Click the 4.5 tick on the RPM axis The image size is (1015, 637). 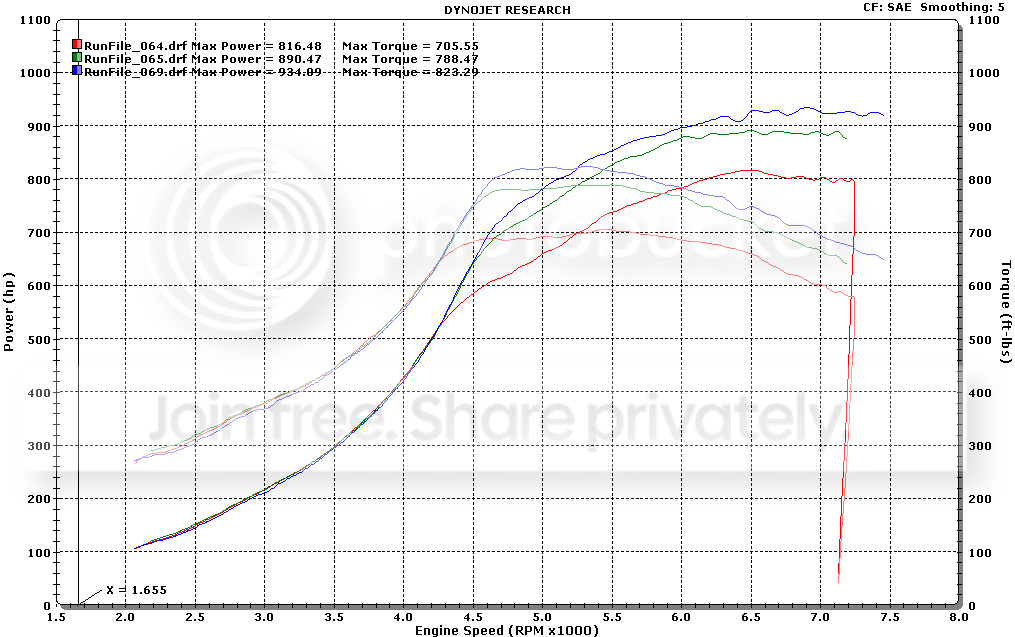click(473, 617)
